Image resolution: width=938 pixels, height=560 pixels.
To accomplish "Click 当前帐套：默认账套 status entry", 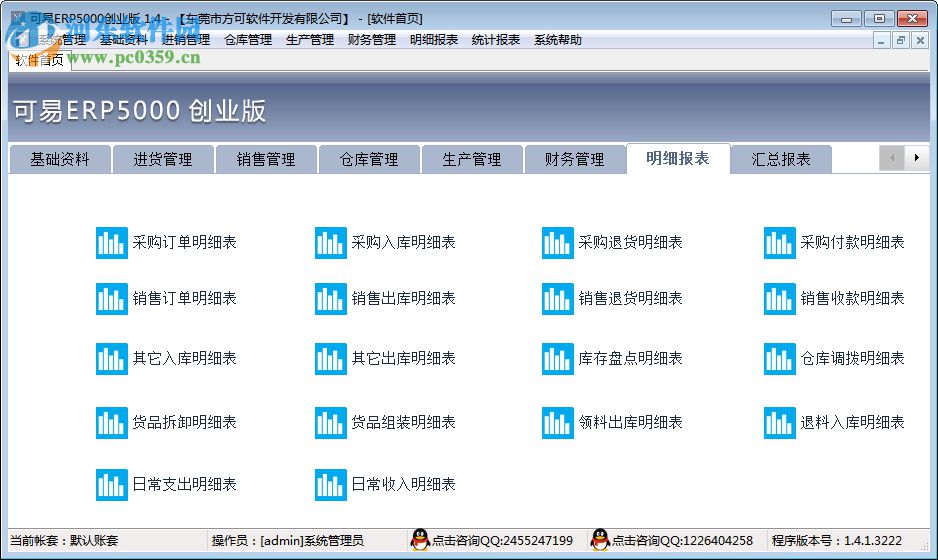I will 64,541.
